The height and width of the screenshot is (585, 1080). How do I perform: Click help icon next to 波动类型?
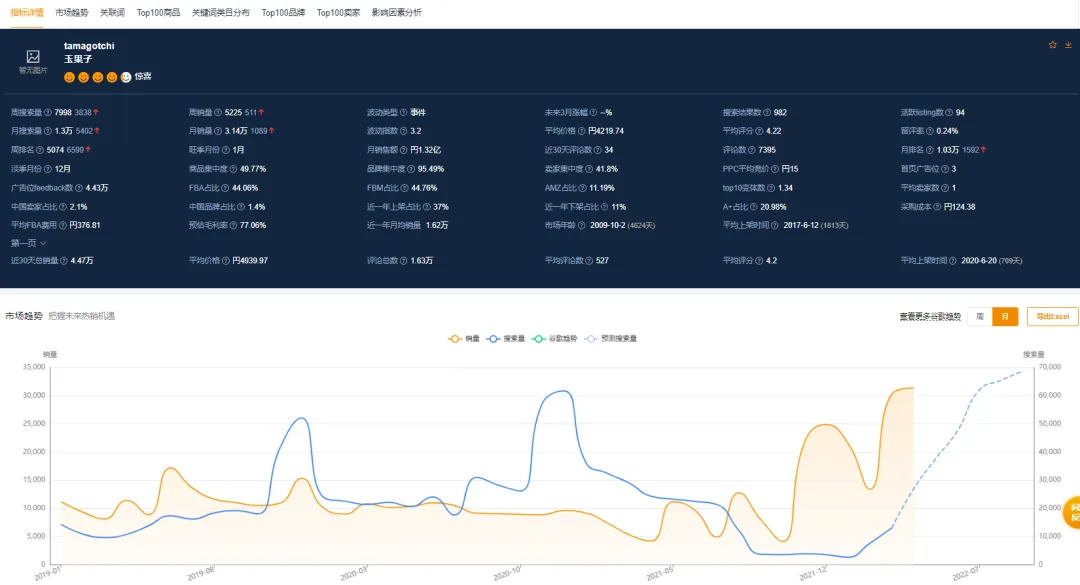pyautogui.click(x=404, y=112)
